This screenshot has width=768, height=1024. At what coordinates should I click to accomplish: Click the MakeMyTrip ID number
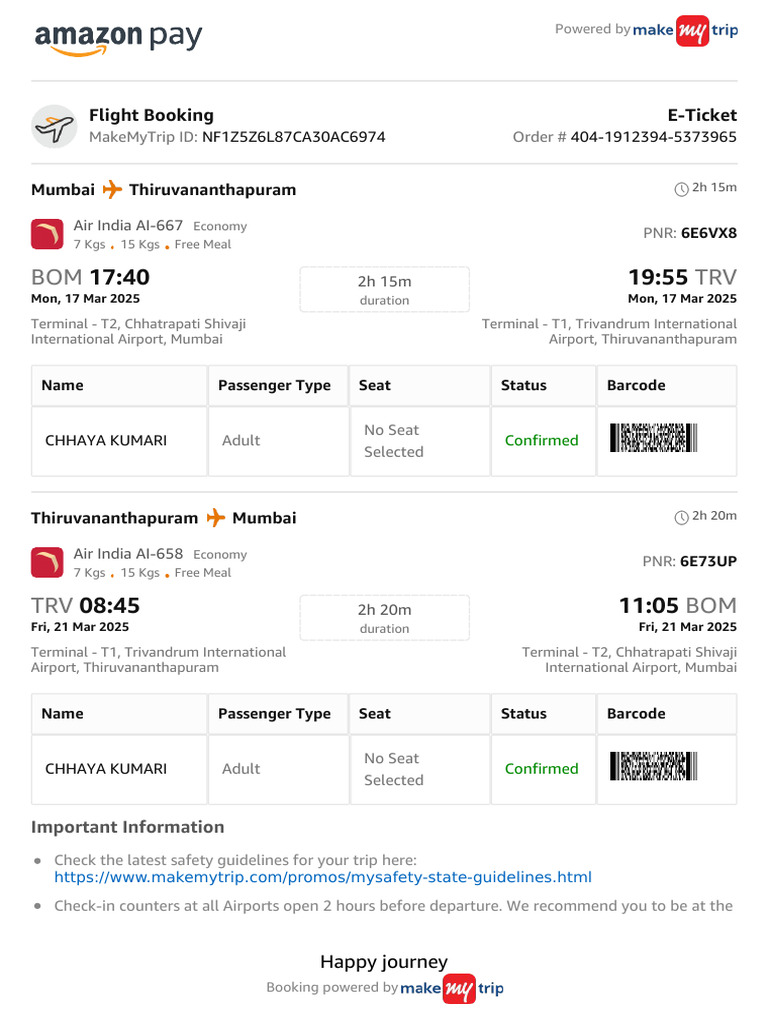point(293,137)
